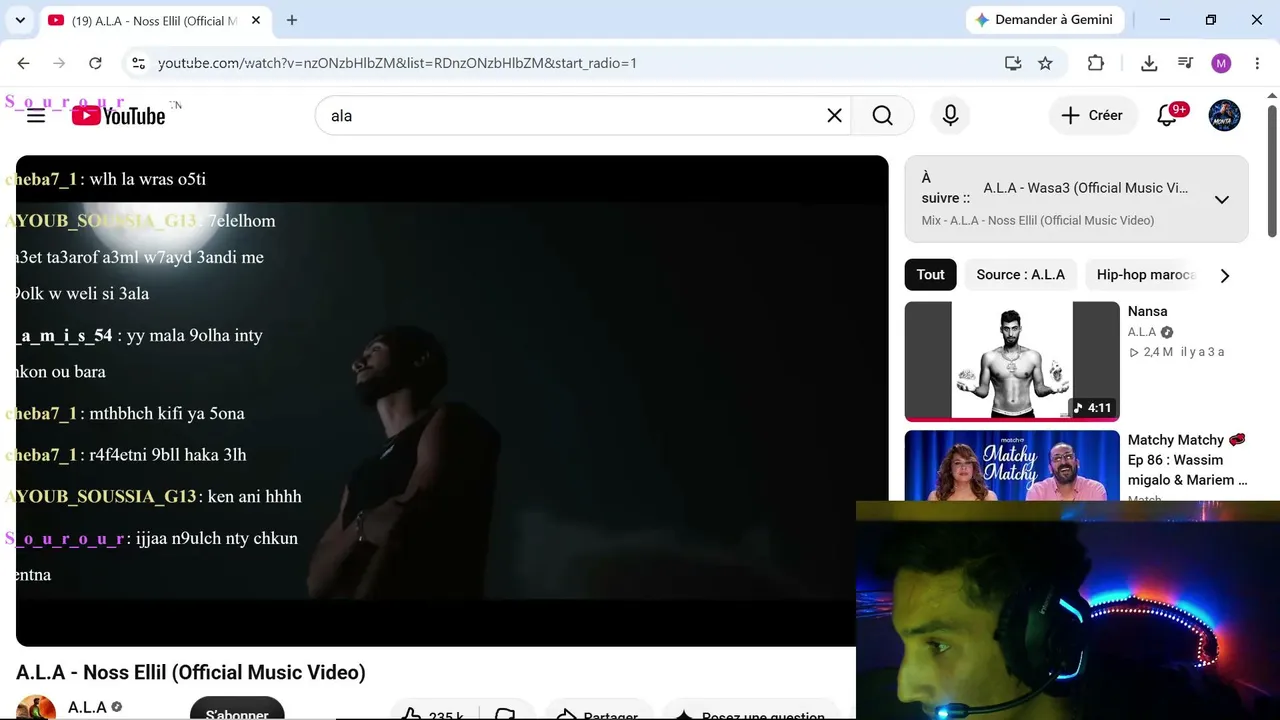Open the YouTube guide hamburger menu

click(36, 116)
